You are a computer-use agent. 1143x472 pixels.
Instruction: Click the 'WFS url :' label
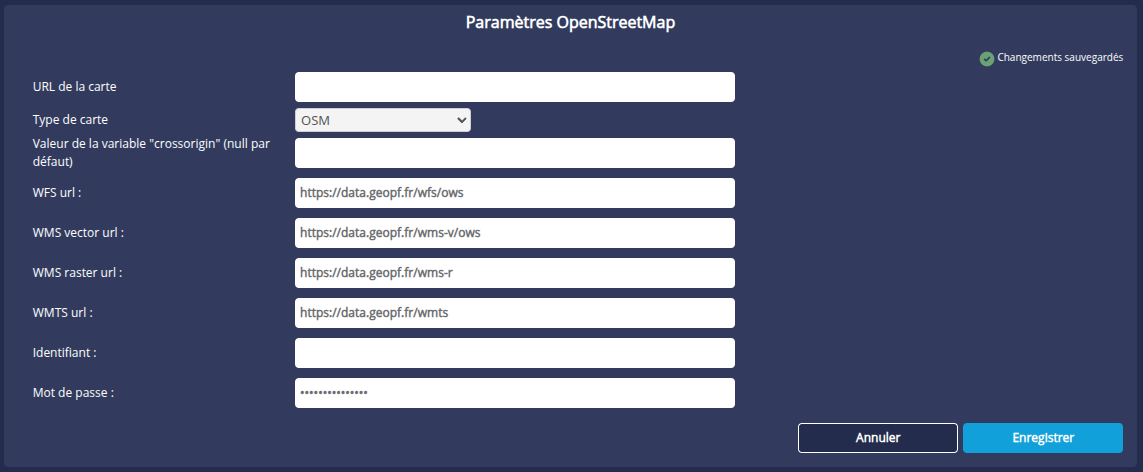tap(57, 192)
